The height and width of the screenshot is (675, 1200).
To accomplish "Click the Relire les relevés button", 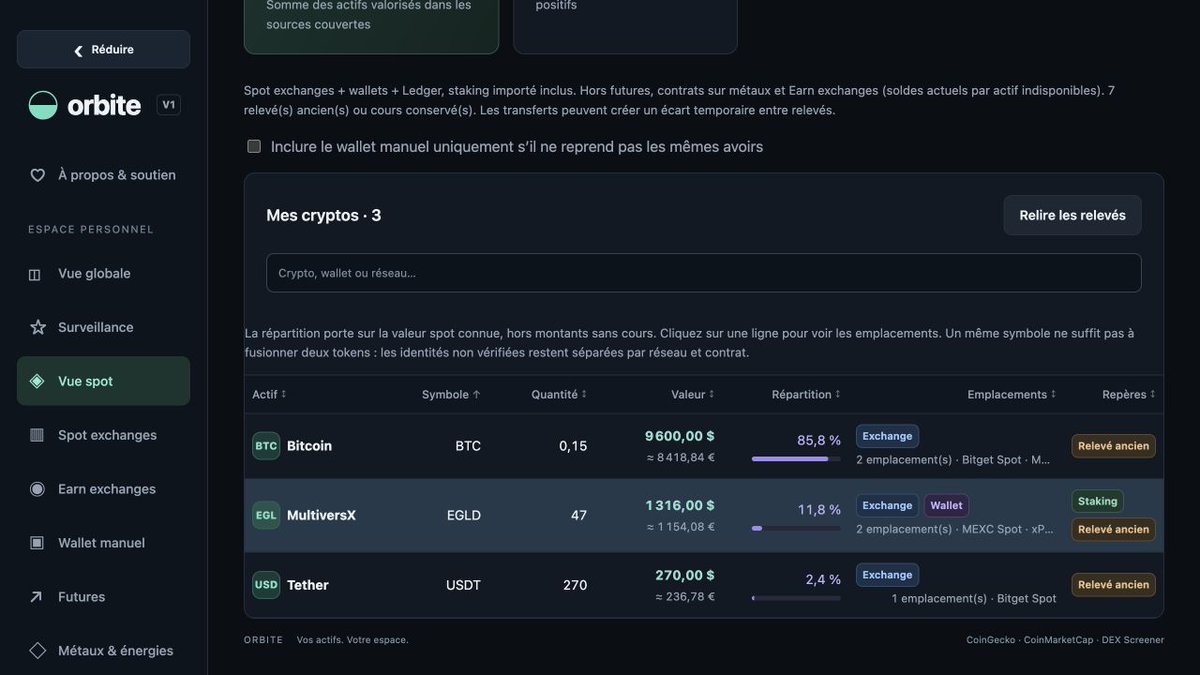I will tap(1072, 215).
